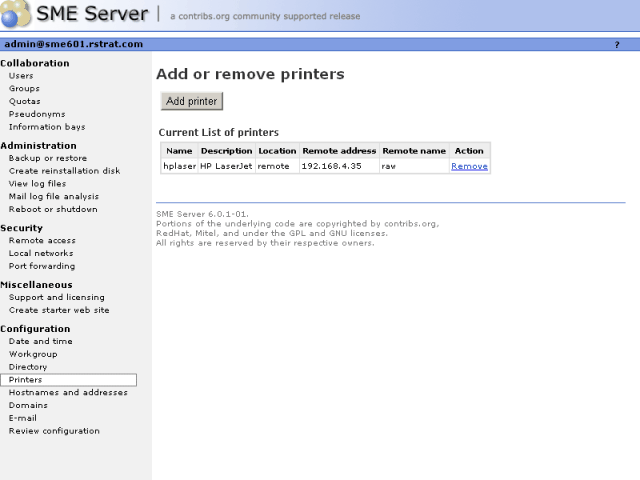
Task: Click the Configuration section heading
Action: [x=35, y=329]
